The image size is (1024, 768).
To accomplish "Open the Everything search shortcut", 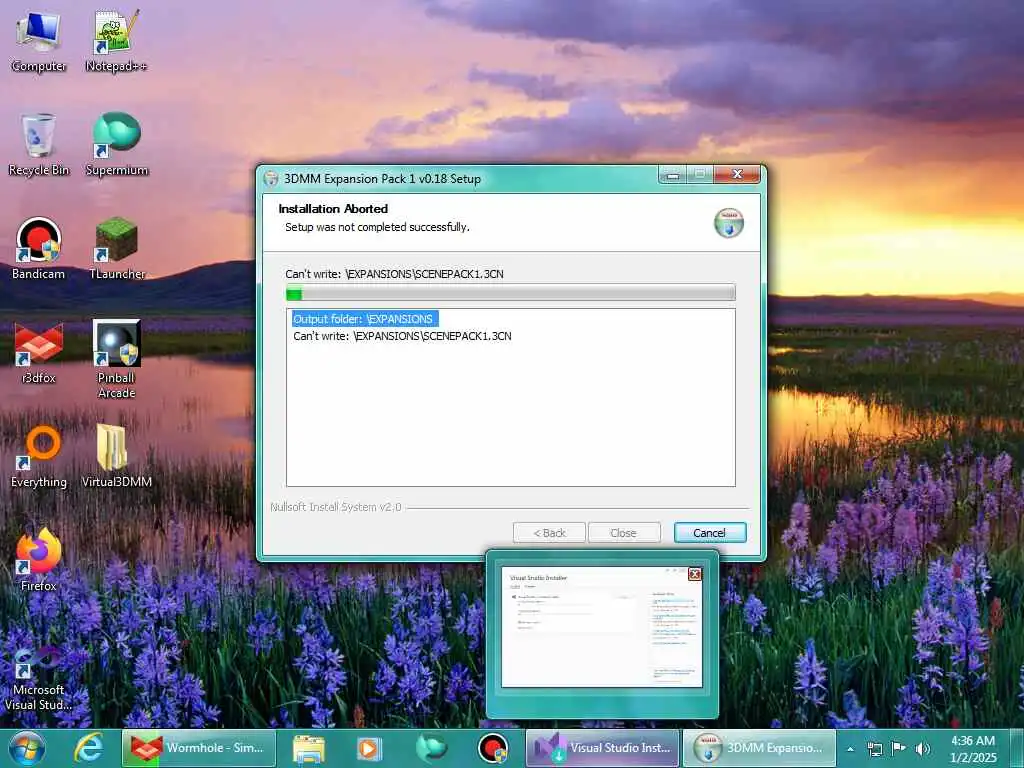I will pyautogui.click(x=39, y=457).
